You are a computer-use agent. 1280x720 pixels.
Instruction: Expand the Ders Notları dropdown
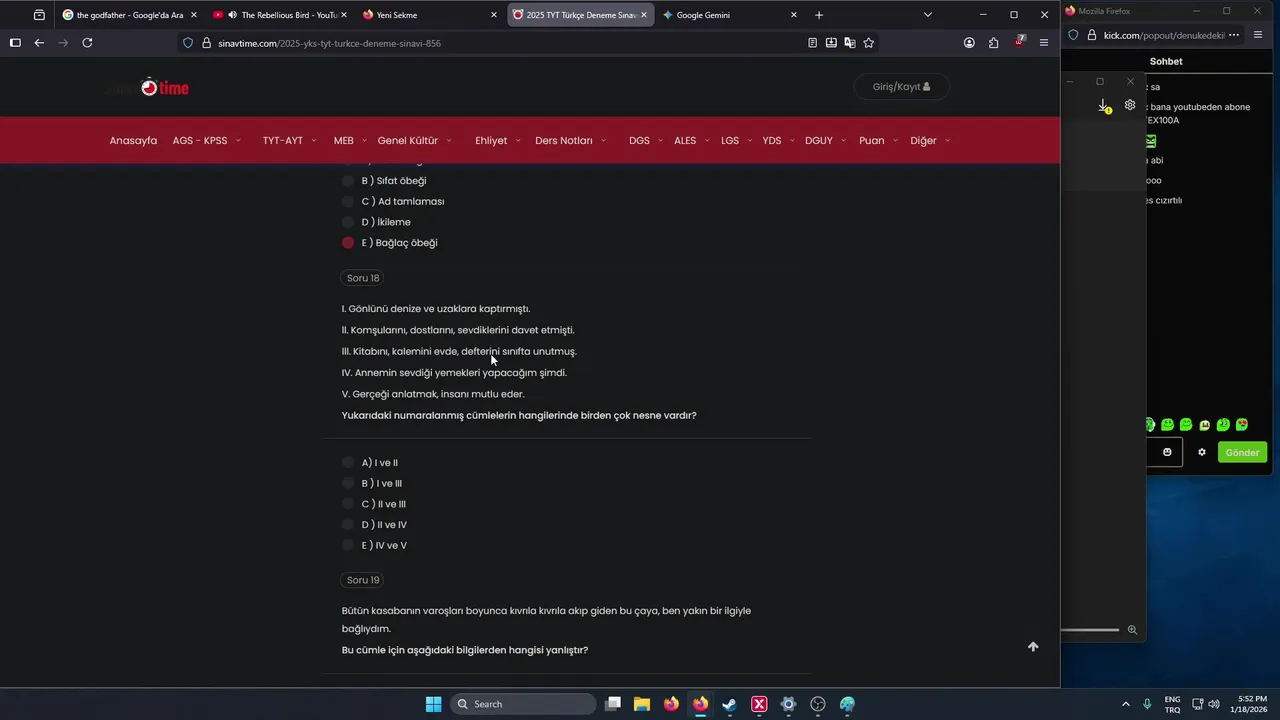coord(571,141)
